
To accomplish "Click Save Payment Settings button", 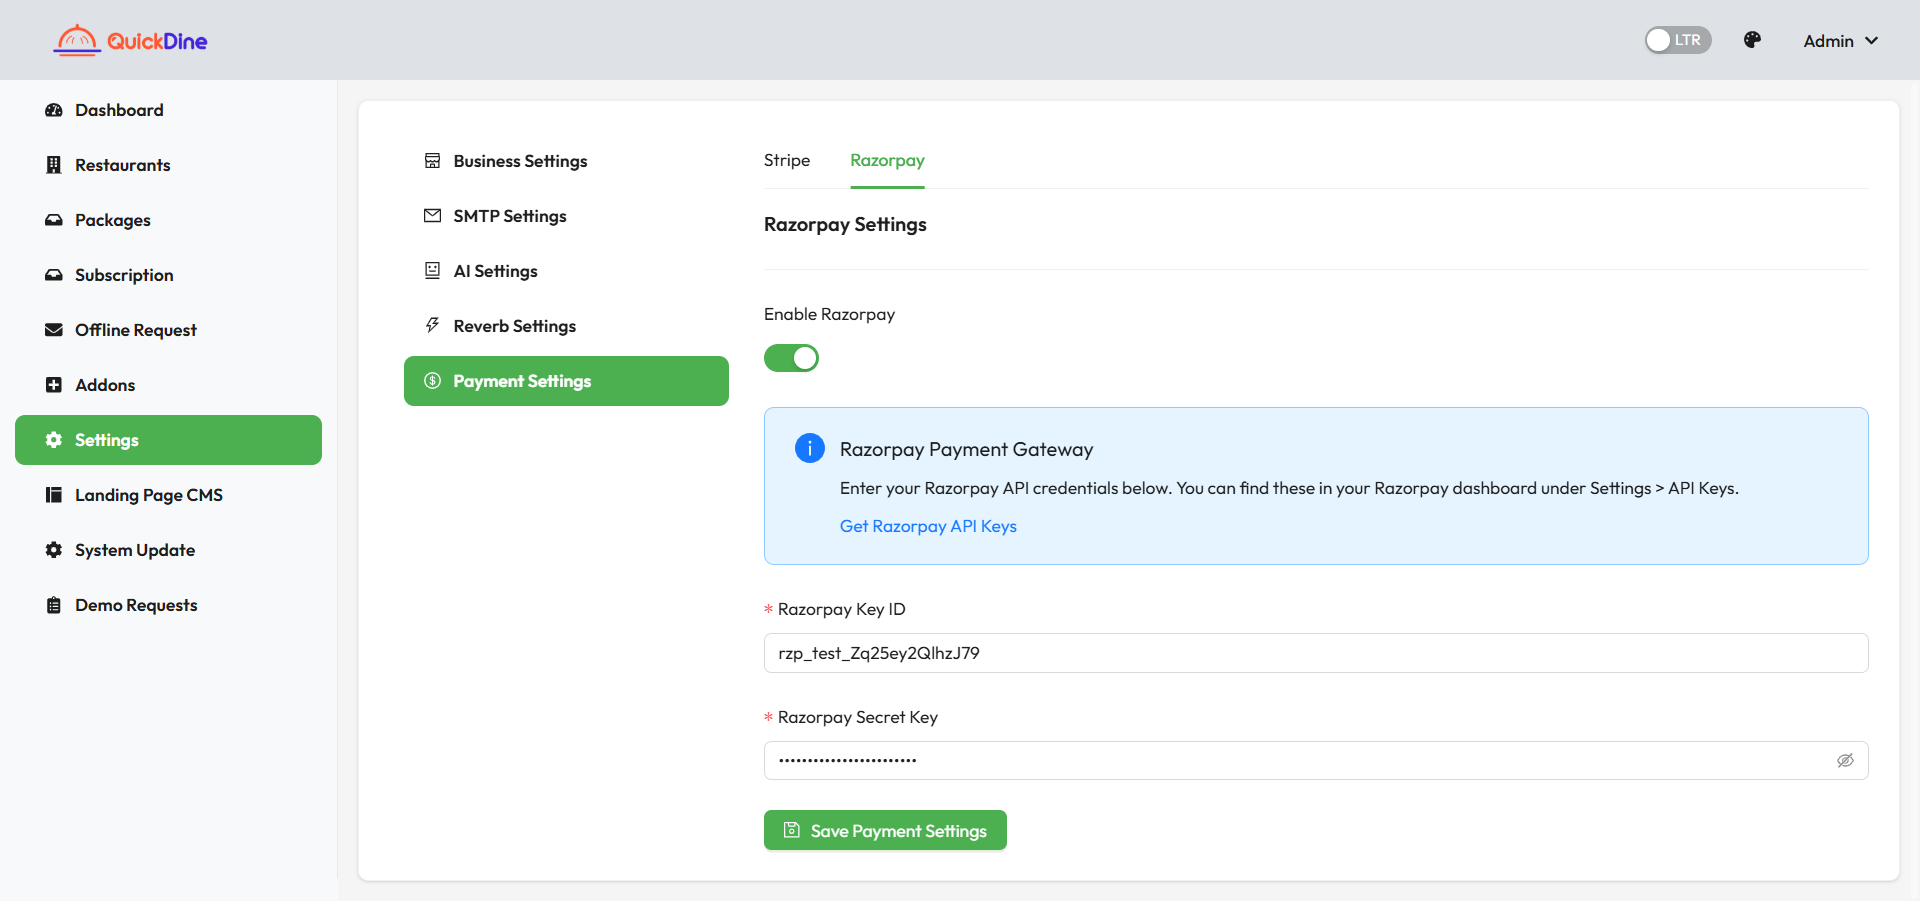I will click(885, 830).
